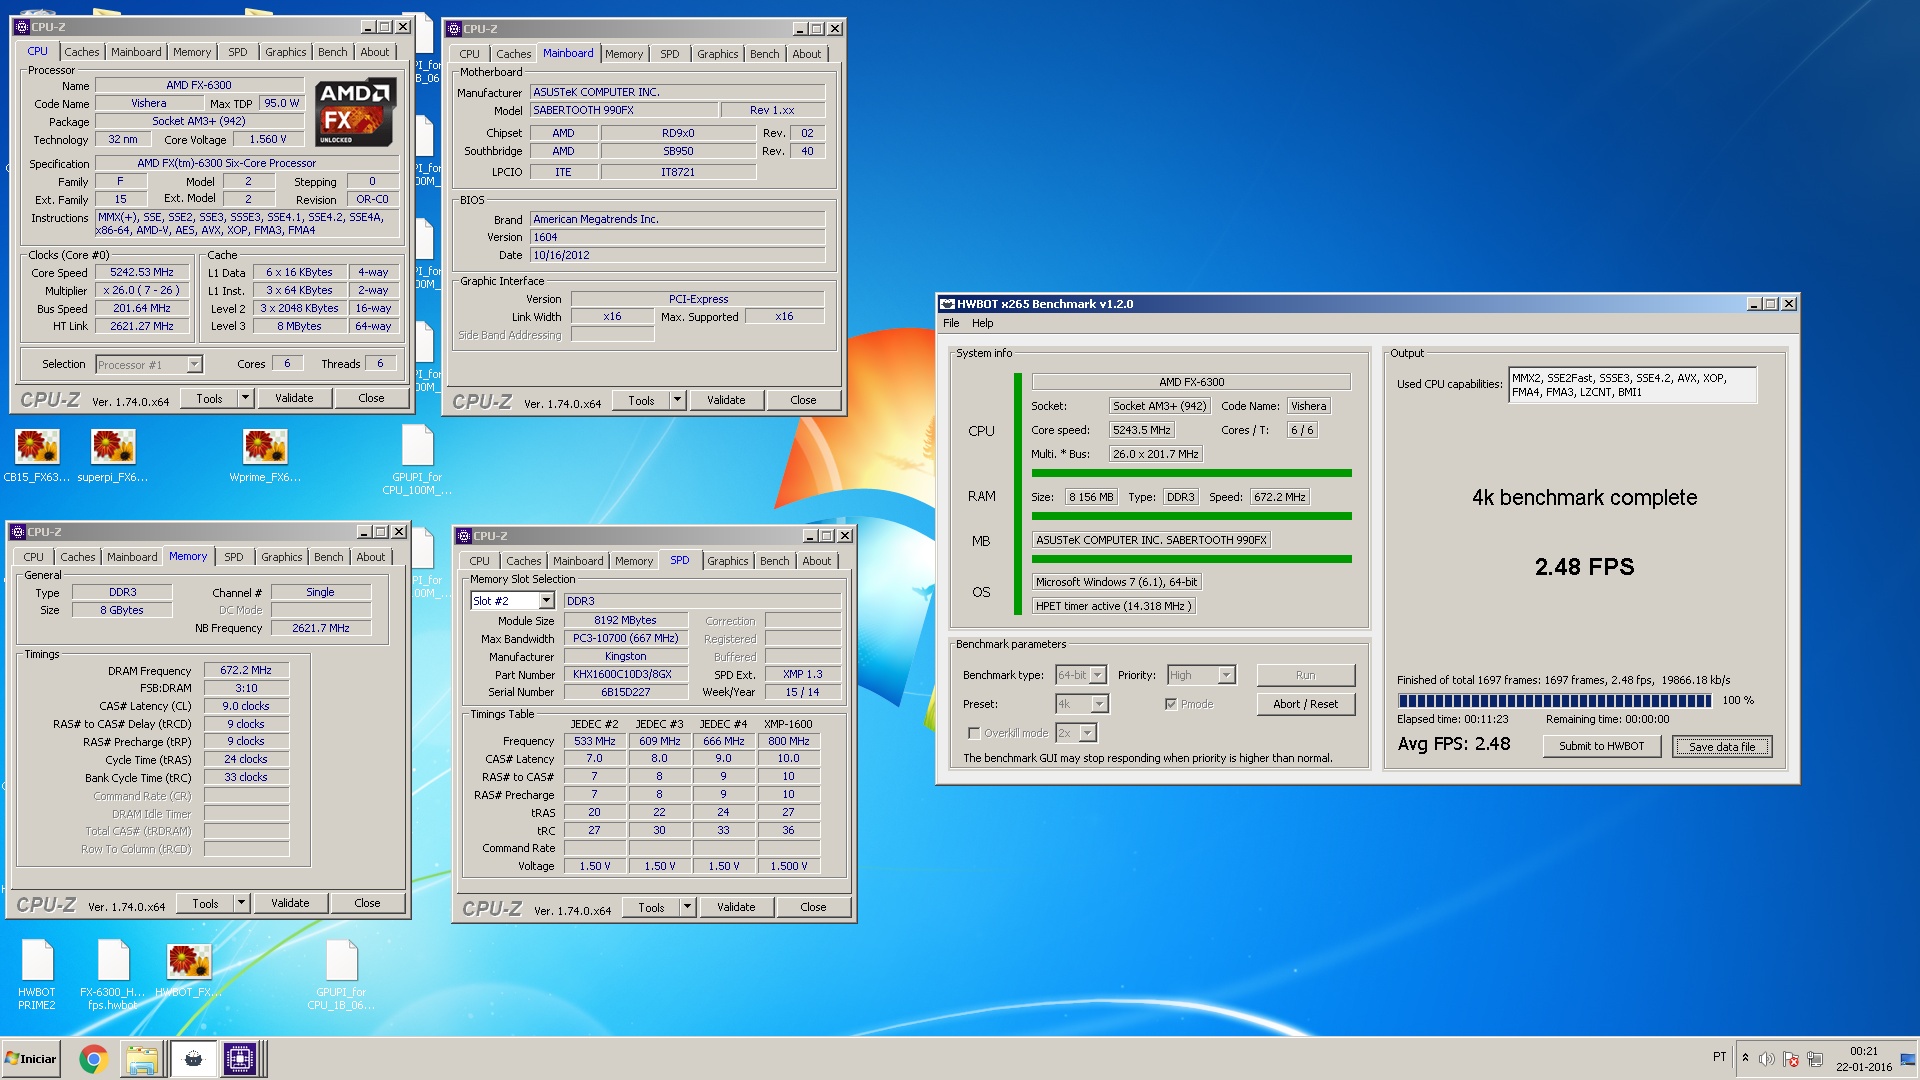Click the CPU-Z Mainboard window title icon
Image resolution: width=1920 pixels, height=1080 pixels.
point(454,29)
